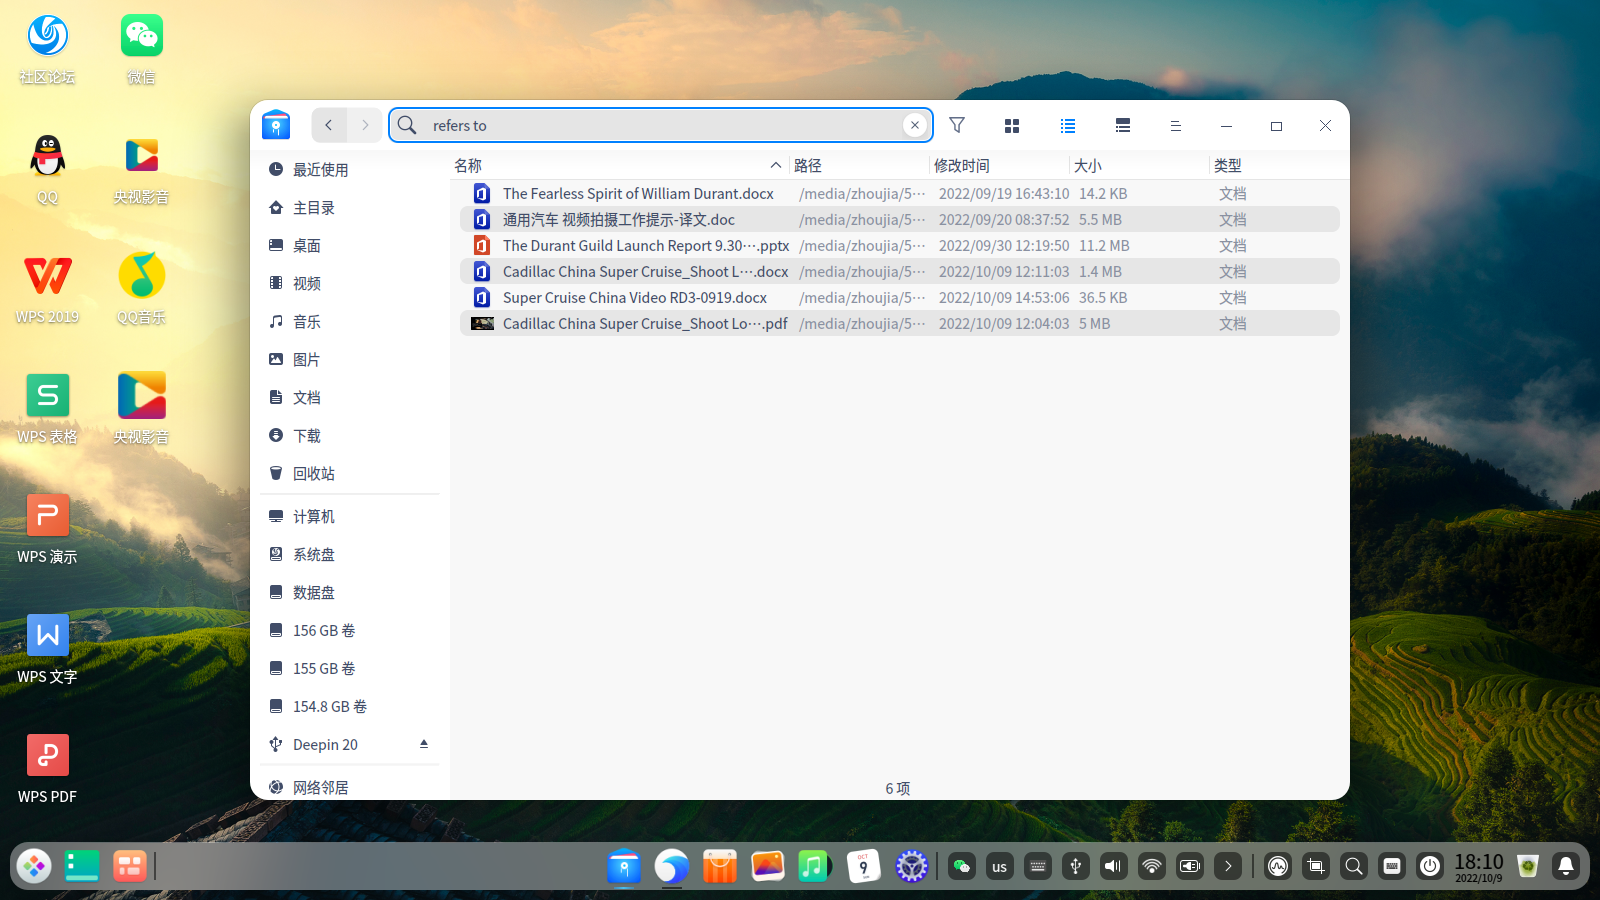The width and height of the screenshot is (1600, 900).
Task: Open the app store in the dock
Action: (x=720, y=866)
